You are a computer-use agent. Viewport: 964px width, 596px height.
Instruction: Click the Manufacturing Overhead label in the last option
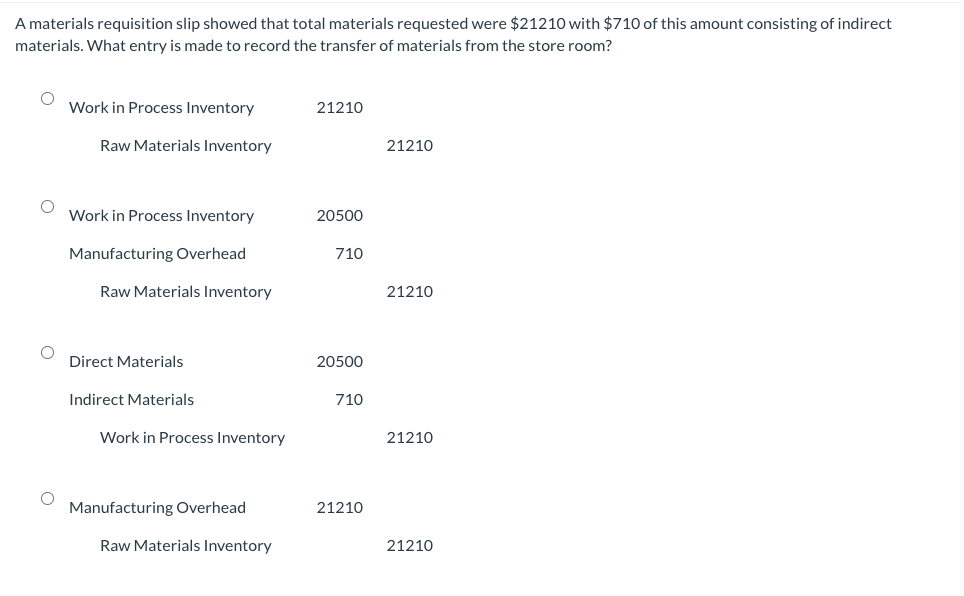[157, 507]
